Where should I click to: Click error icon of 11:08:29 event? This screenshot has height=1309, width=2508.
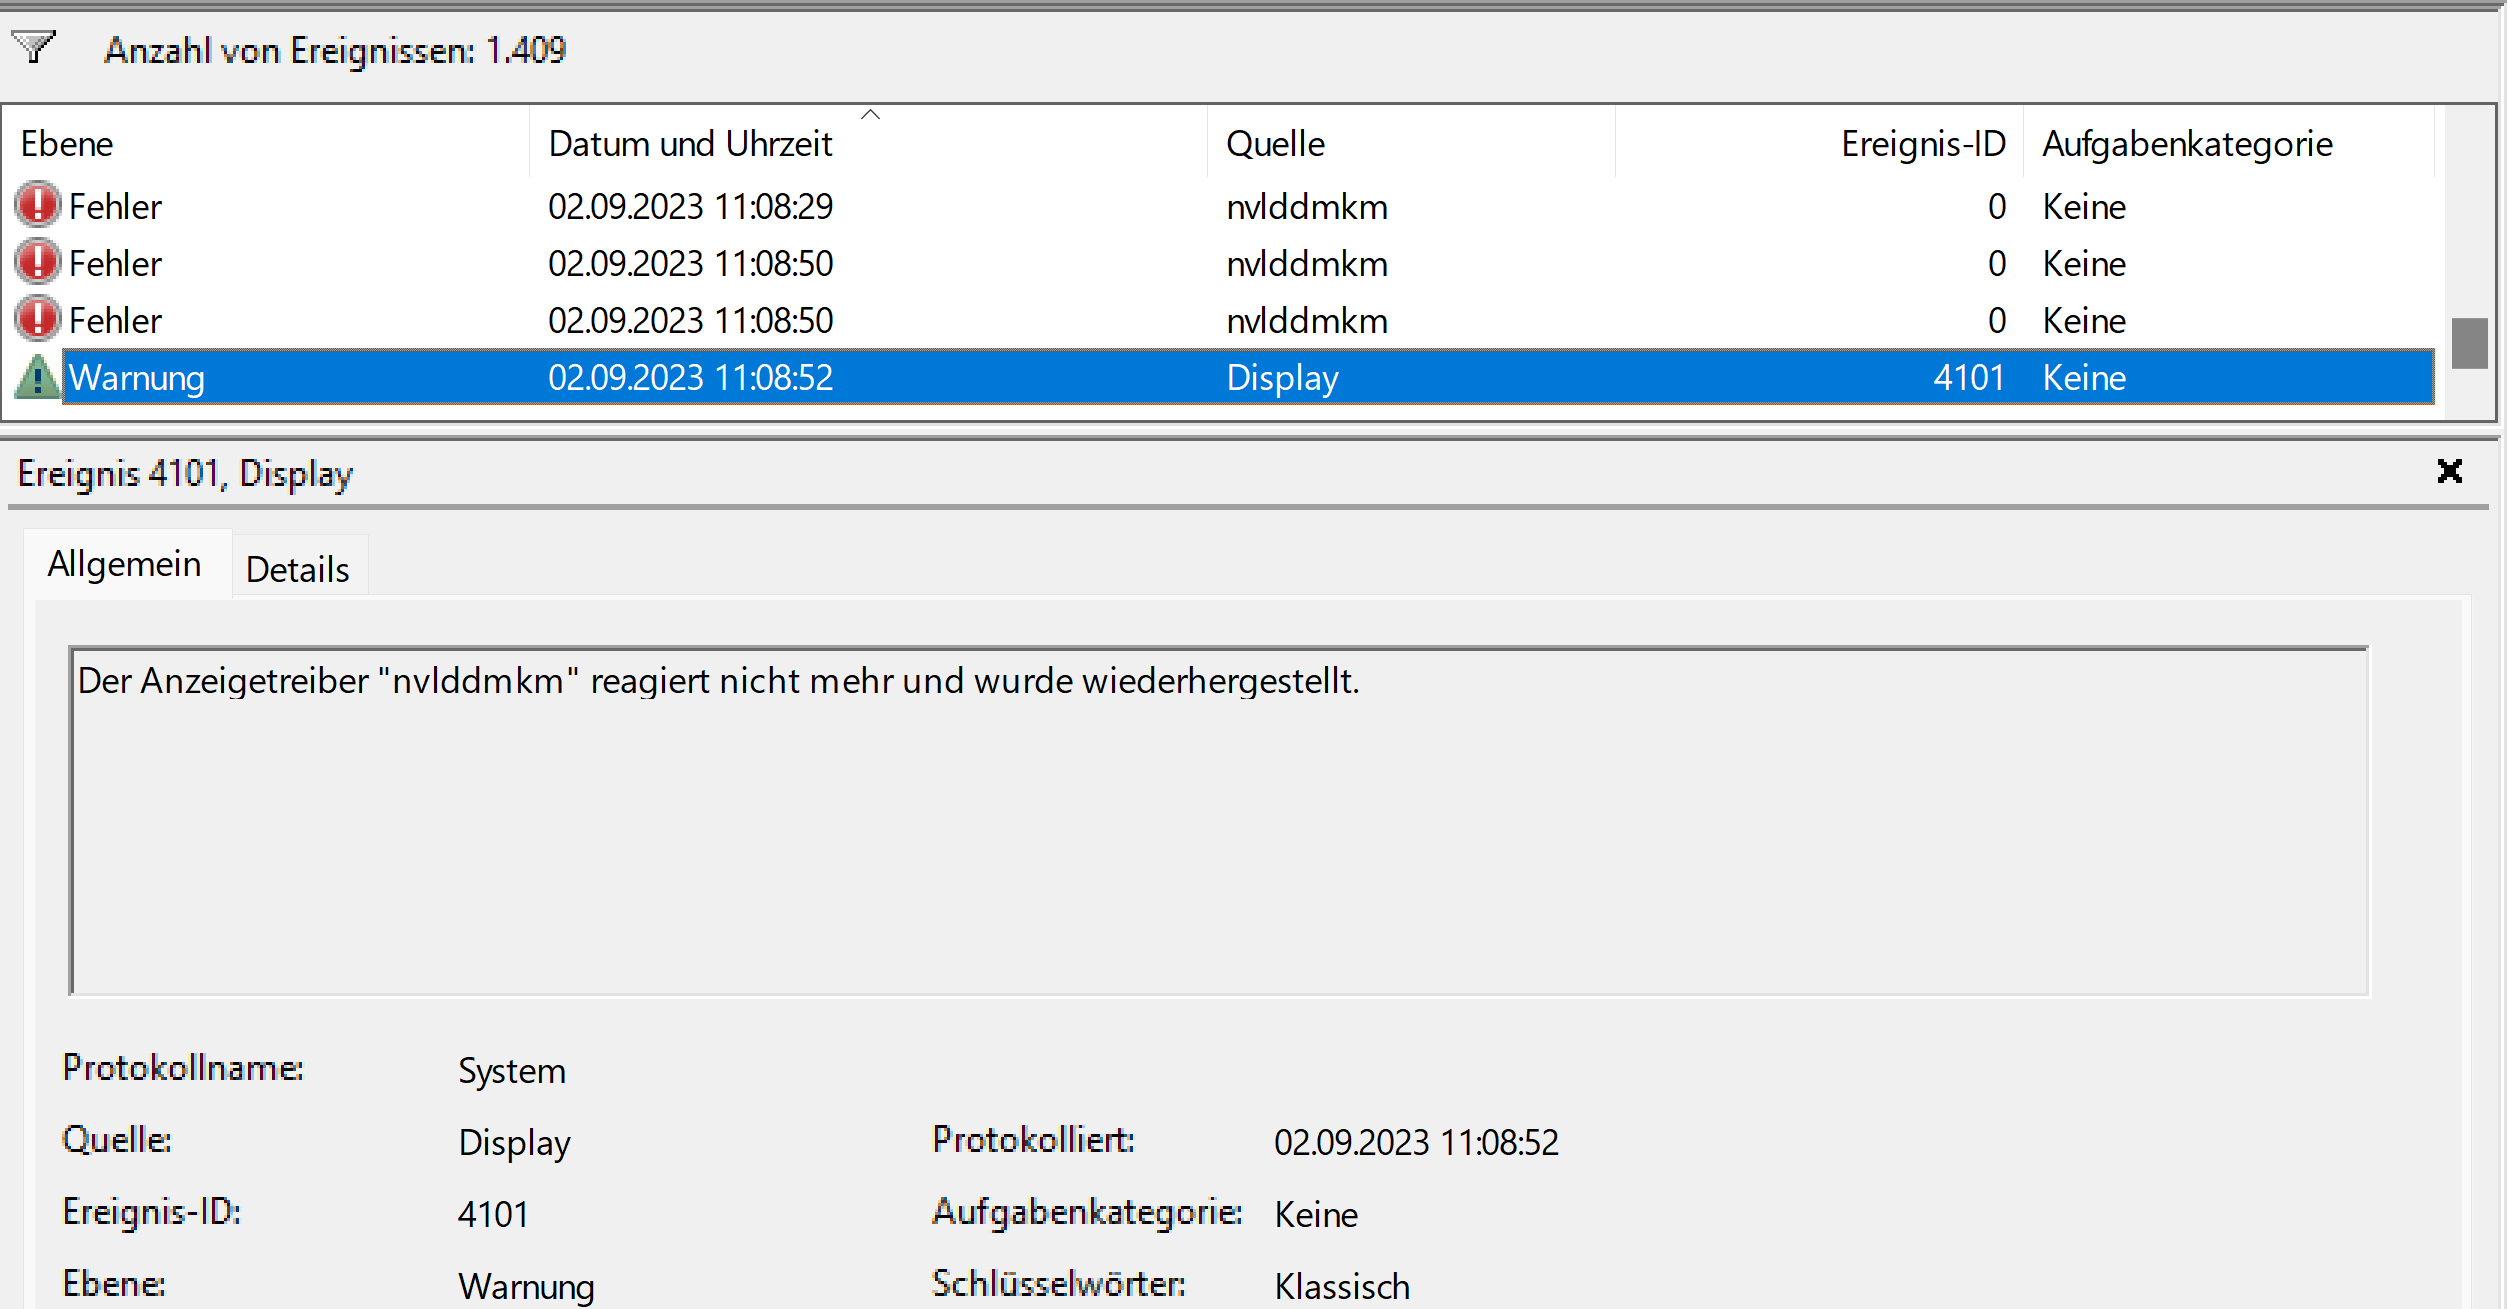tap(38, 205)
